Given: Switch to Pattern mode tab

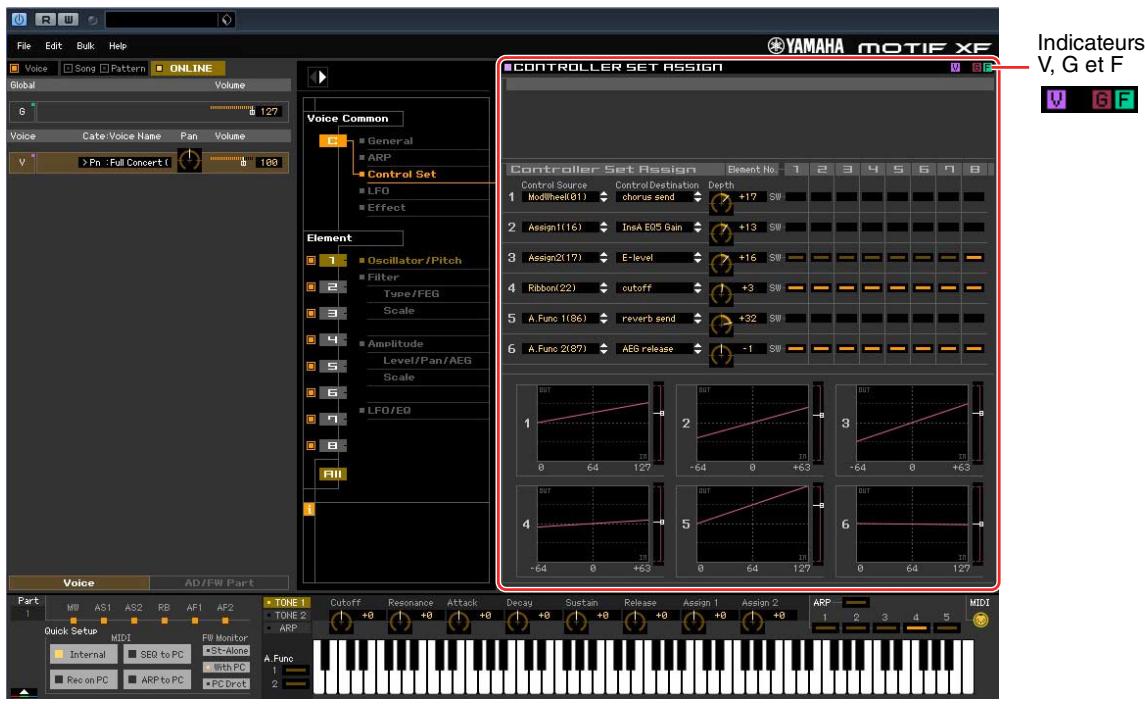Looking at the screenshot, I should pos(123,68).
